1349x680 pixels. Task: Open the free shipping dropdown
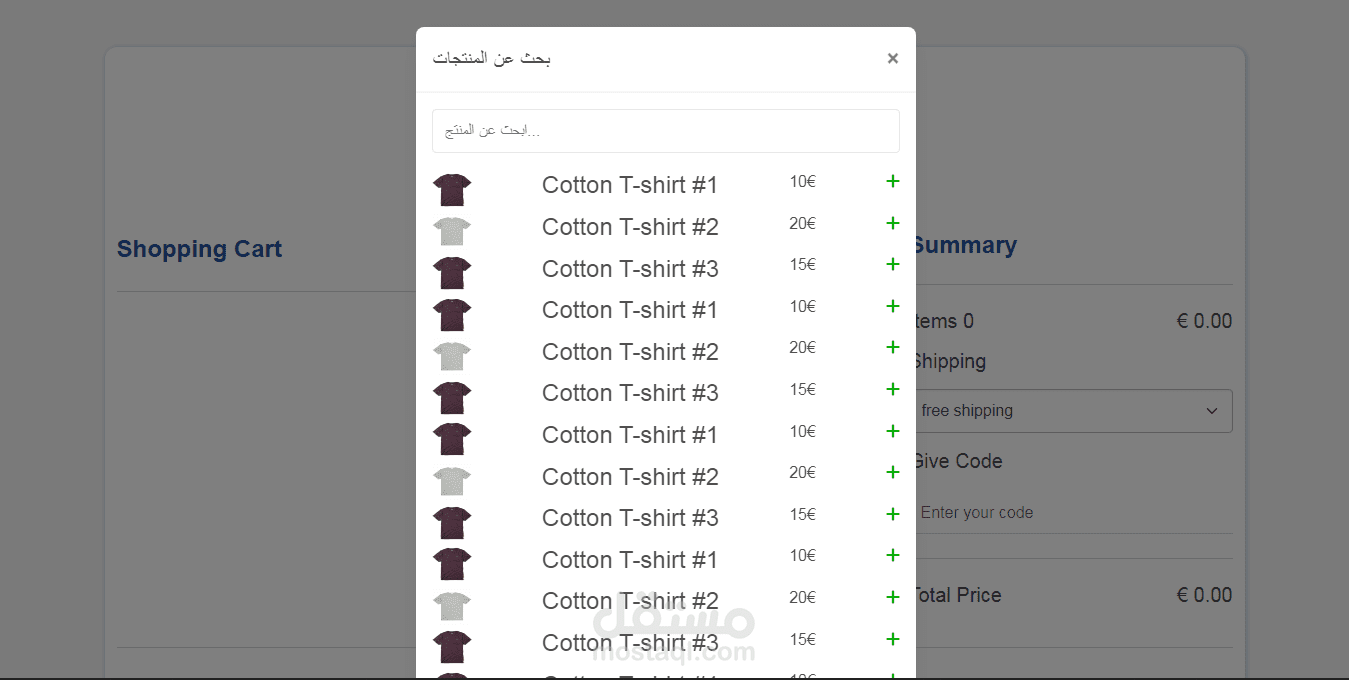(1071, 411)
